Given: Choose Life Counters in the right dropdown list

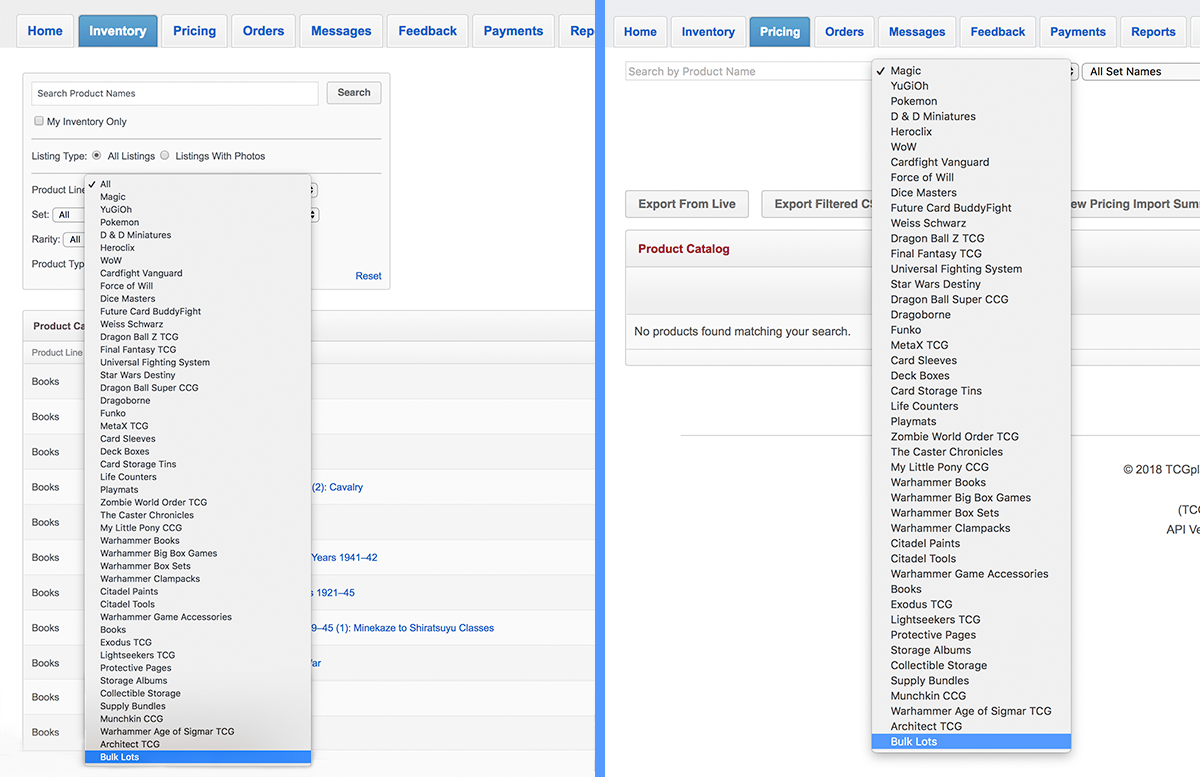Looking at the screenshot, I should pos(971,406).
